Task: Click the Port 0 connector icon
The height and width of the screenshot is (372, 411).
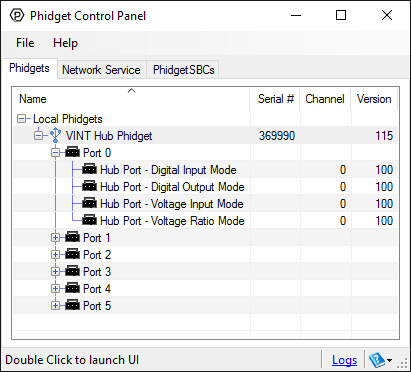Action: click(72, 152)
